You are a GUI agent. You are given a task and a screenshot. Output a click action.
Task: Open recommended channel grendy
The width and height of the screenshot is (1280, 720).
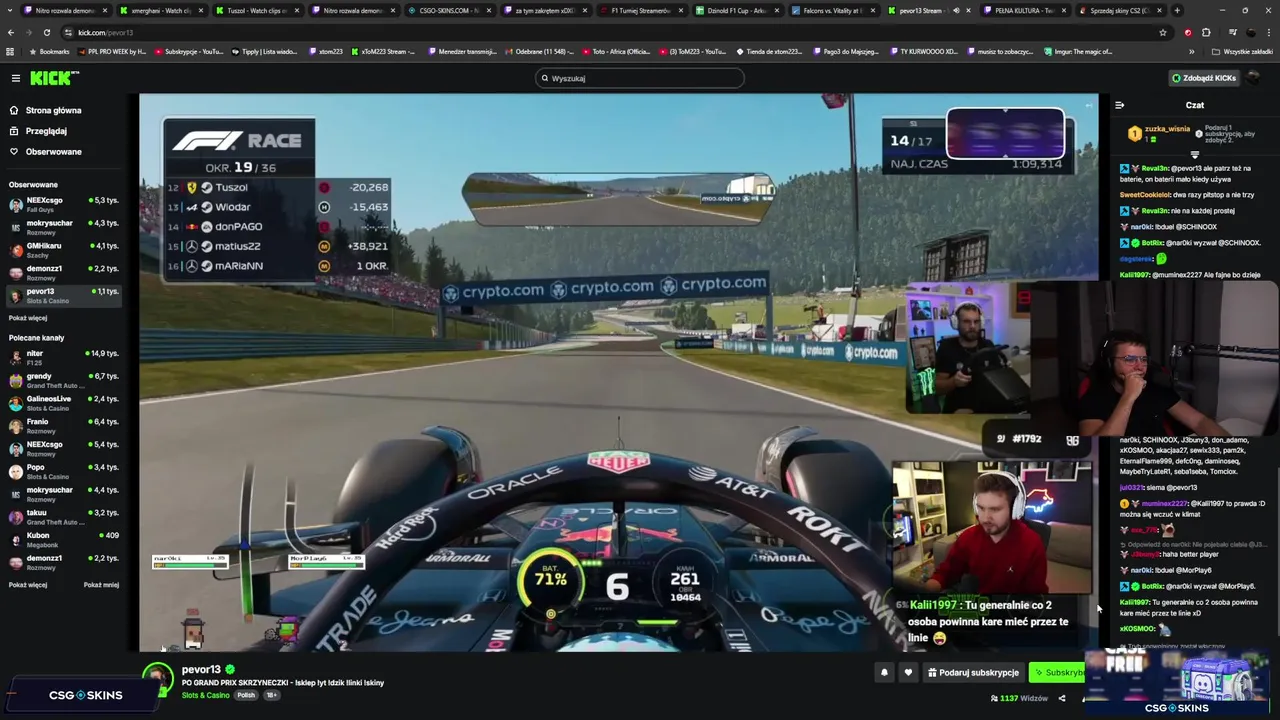[x=62, y=380]
